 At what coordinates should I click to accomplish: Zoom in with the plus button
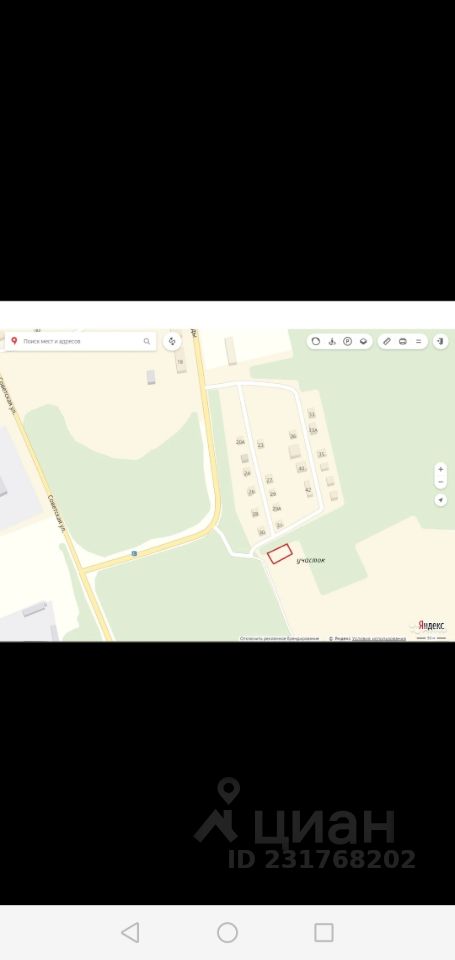440,470
